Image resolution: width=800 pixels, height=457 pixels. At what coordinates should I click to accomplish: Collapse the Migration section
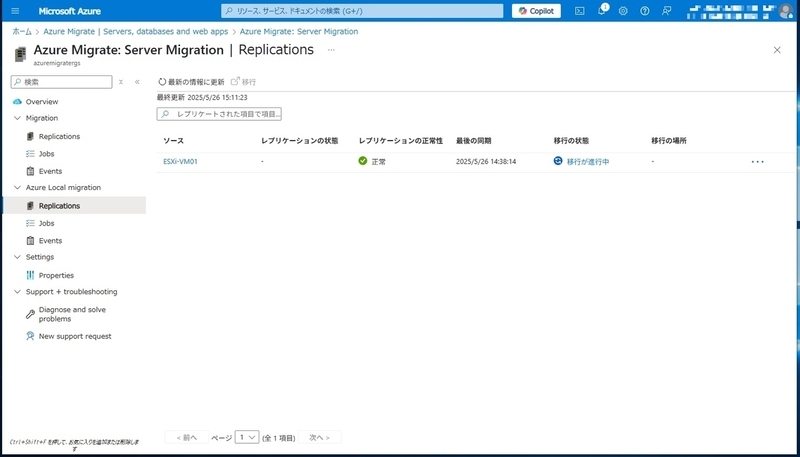pos(17,118)
